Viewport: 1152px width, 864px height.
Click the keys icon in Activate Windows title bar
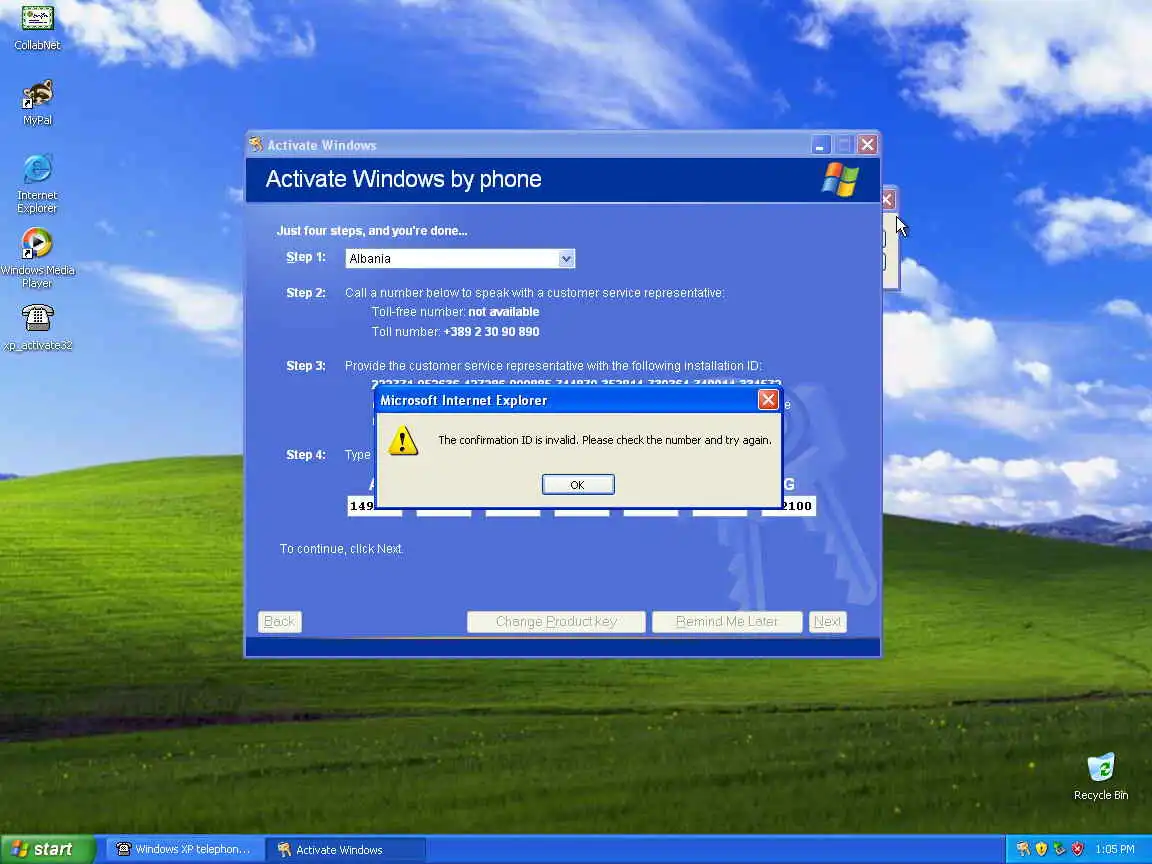[256, 144]
